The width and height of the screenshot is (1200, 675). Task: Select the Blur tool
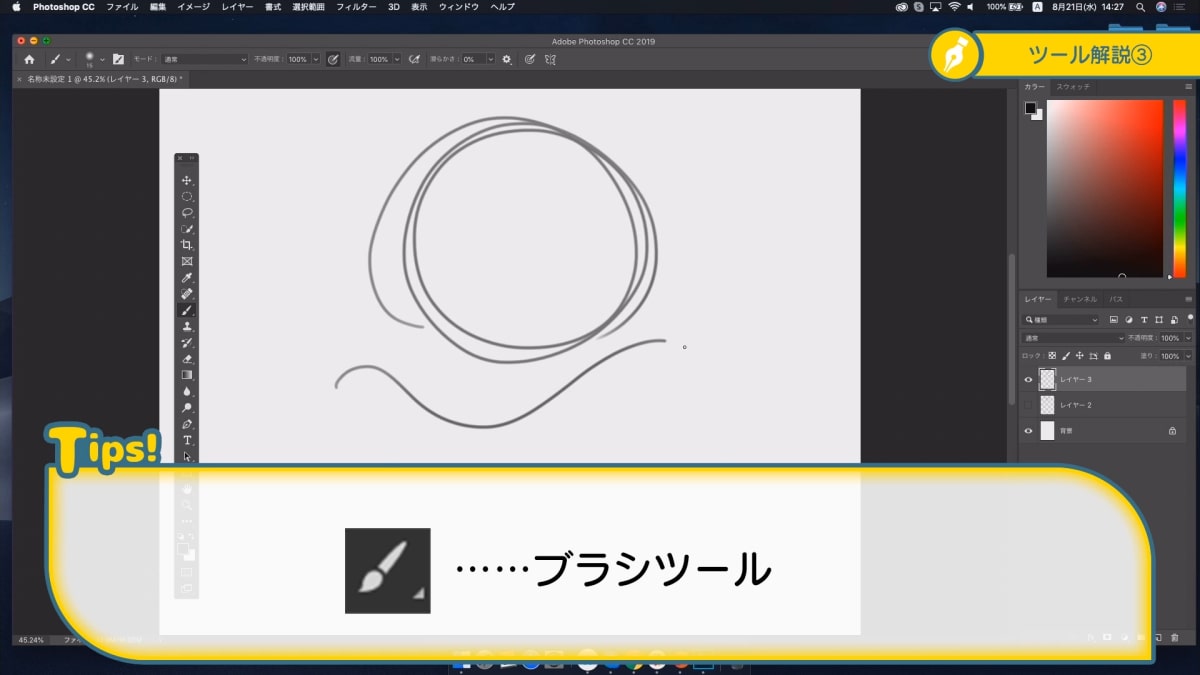pos(187,392)
